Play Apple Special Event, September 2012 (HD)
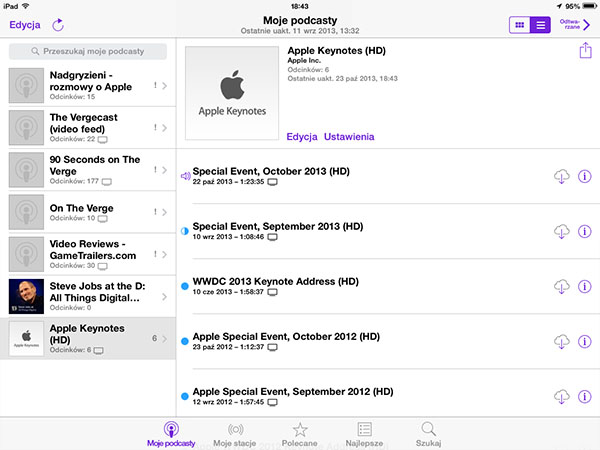The height and width of the screenshot is (450, 600). tap(293, 391)
